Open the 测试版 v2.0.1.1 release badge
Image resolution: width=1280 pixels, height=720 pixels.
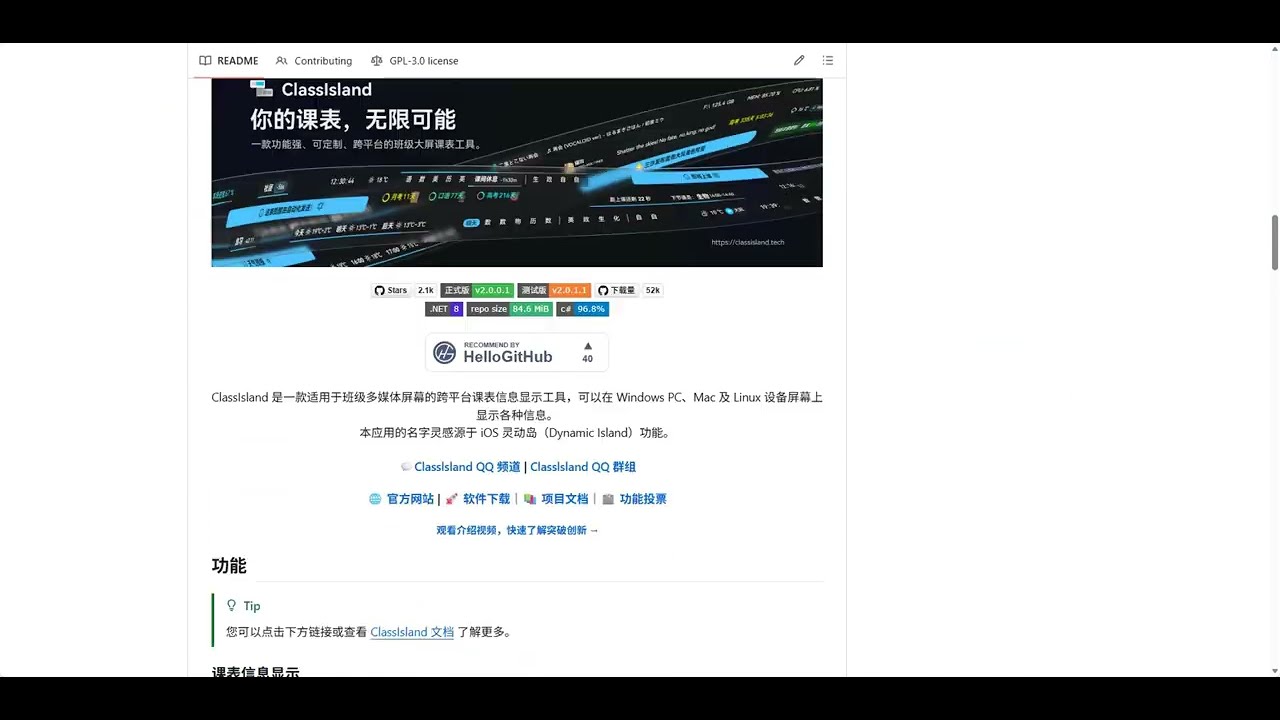[x=554, y=290]
